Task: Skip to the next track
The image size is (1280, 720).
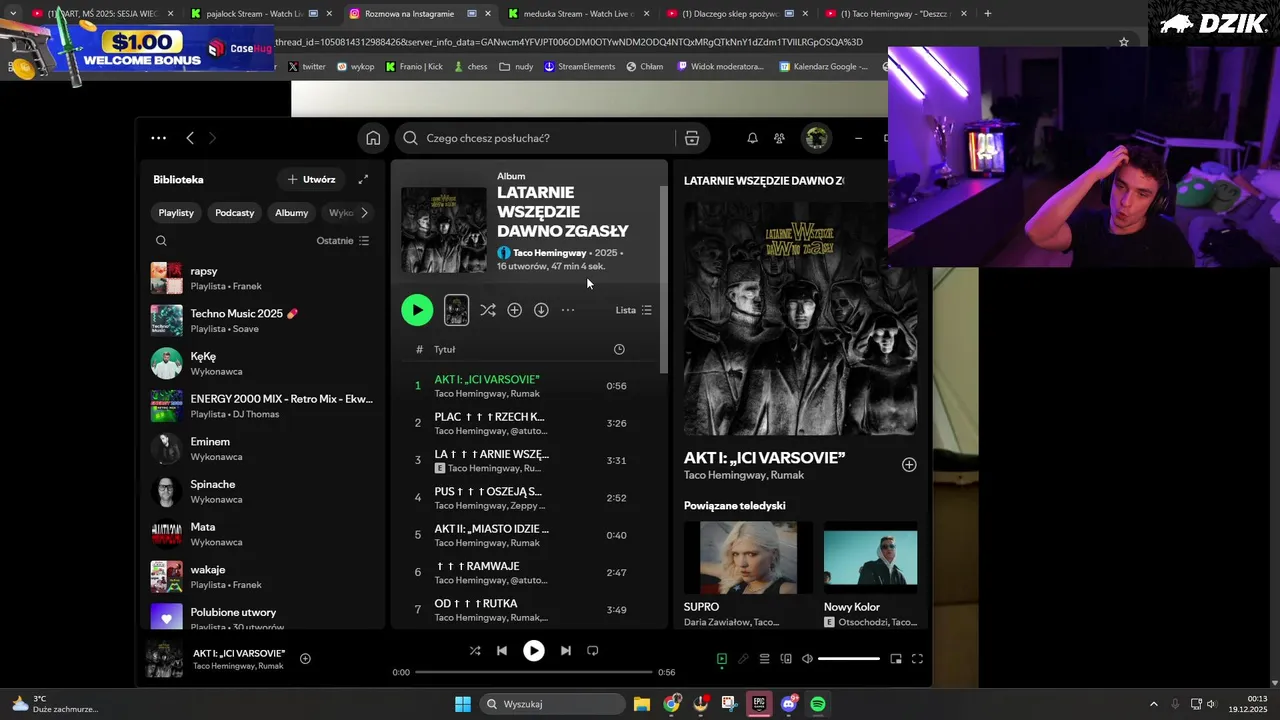Action: (566, 650)
